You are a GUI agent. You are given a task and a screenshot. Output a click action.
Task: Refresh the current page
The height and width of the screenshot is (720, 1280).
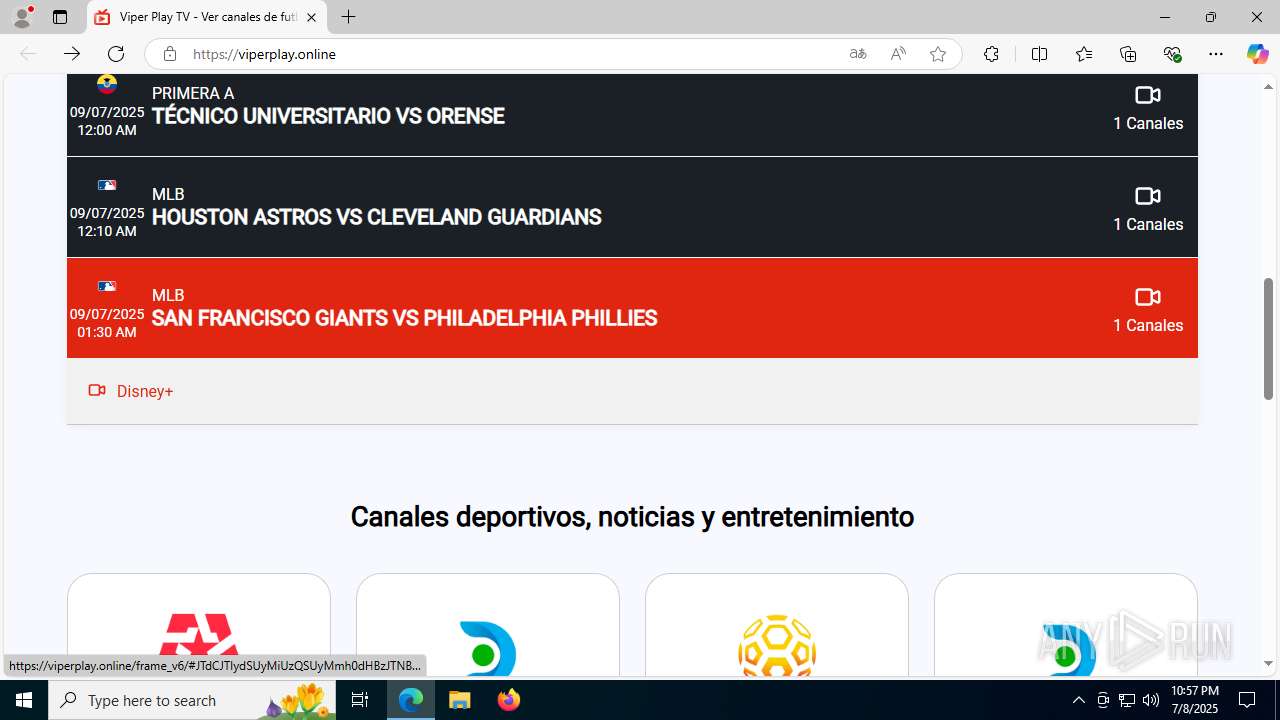pos(116,54)
